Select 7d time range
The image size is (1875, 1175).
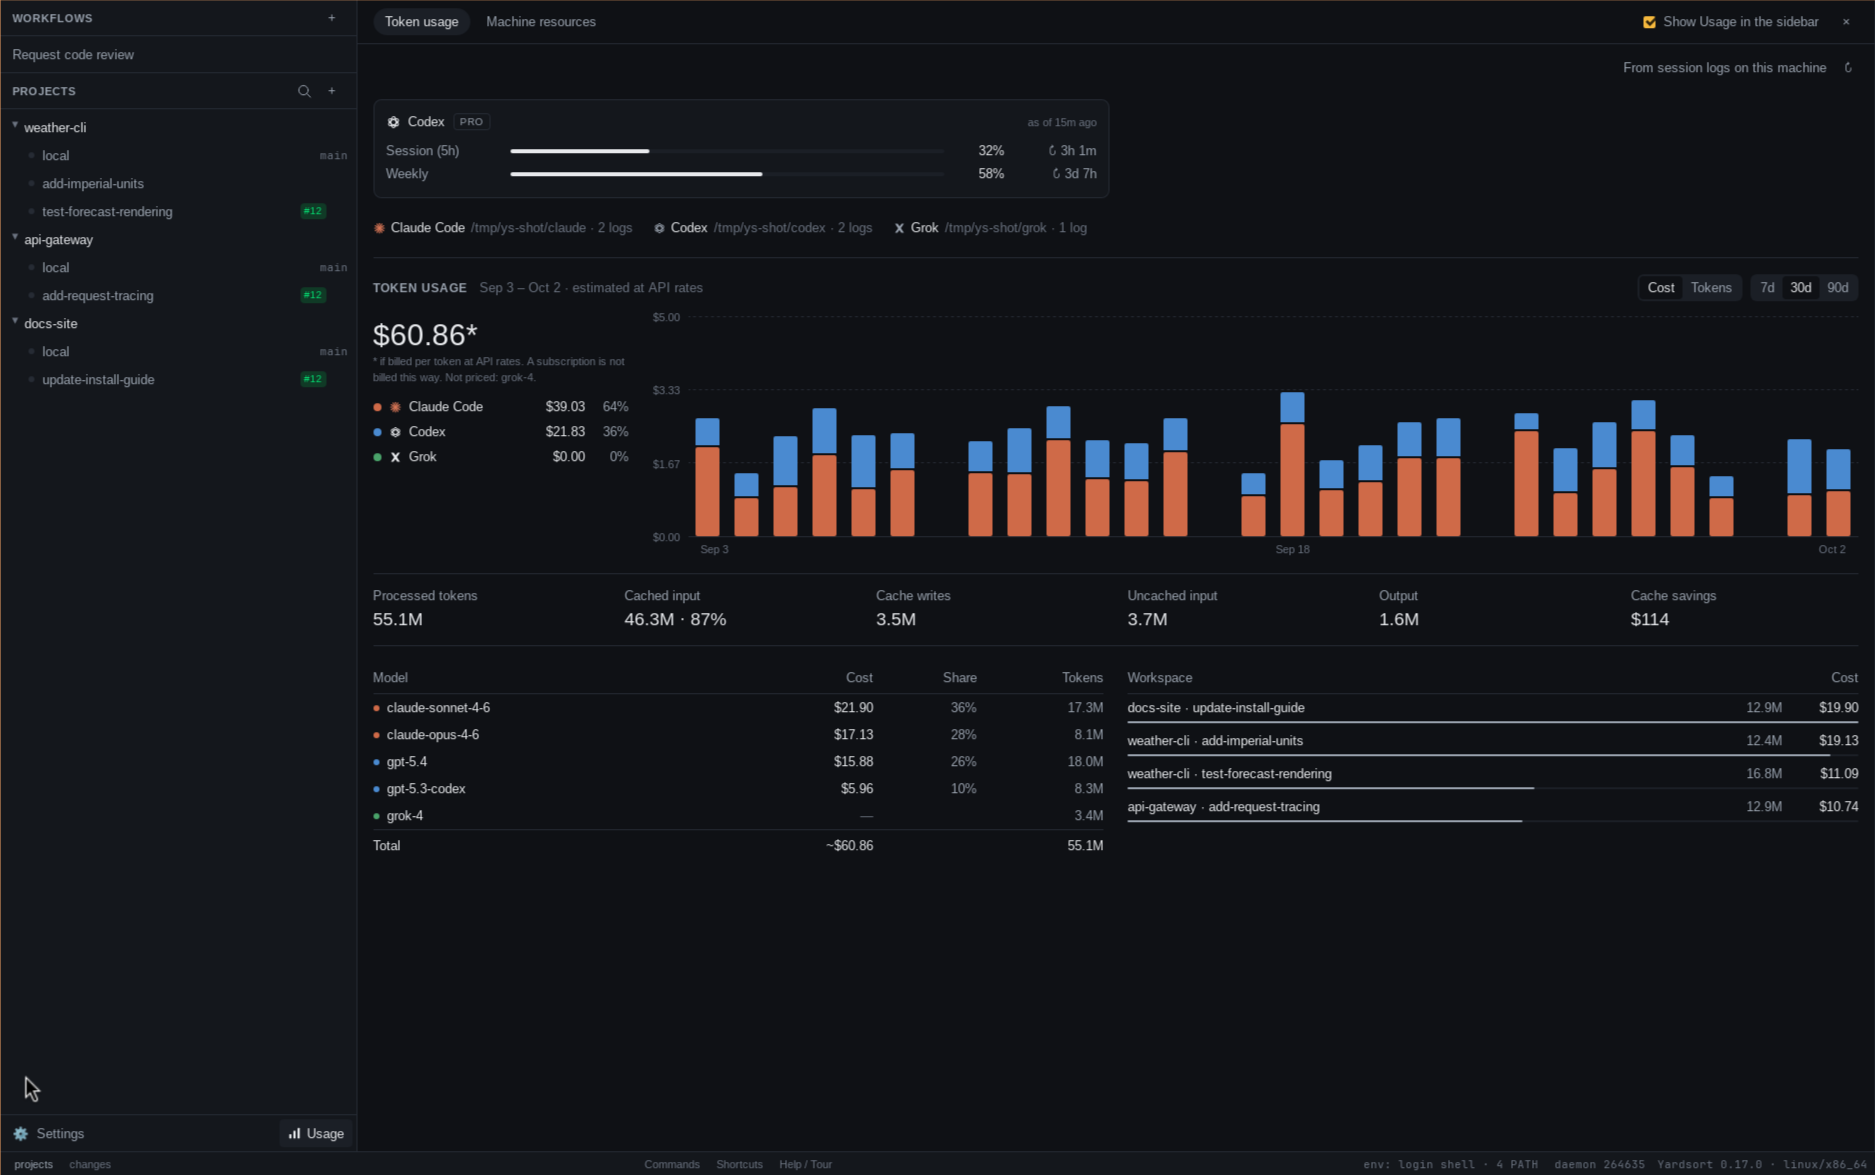1767,288
